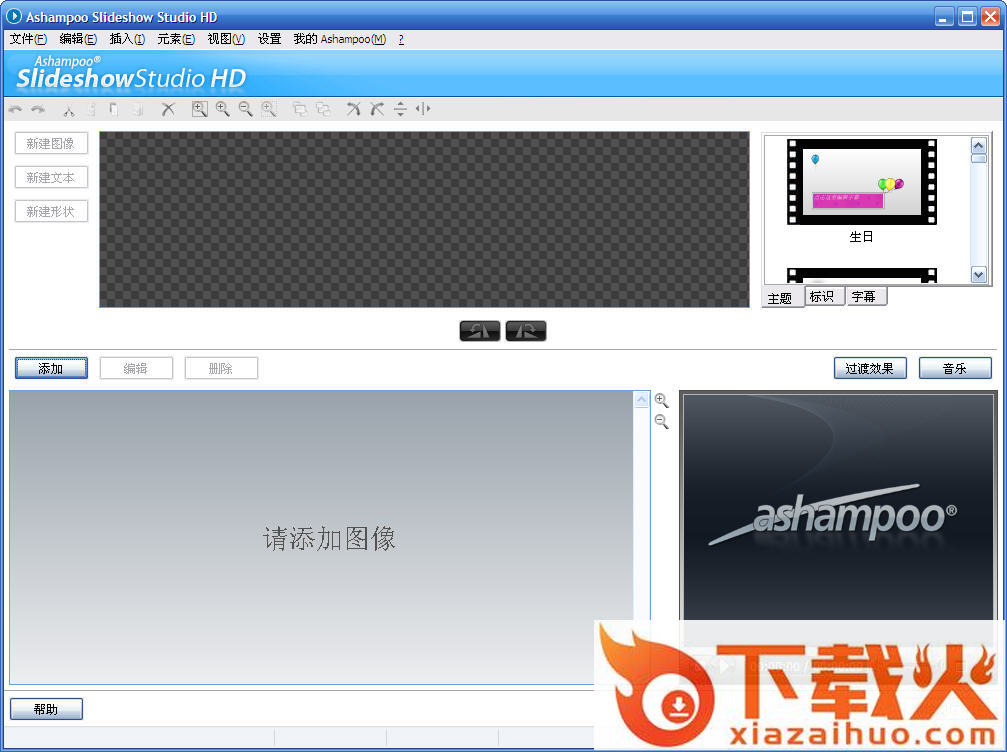
Task: Click toolbar zoom out magnifier
Action: (x=245, y=109)
